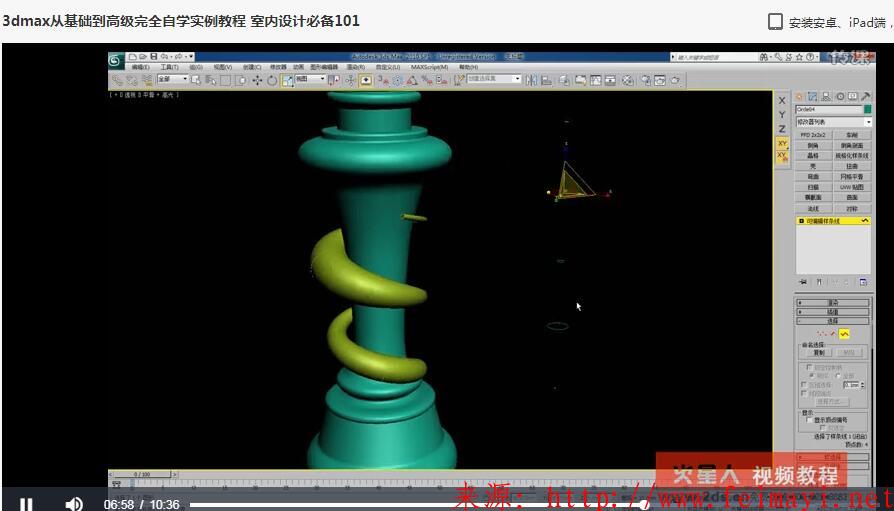Open the 工具(T) menu

click(170, 68)
